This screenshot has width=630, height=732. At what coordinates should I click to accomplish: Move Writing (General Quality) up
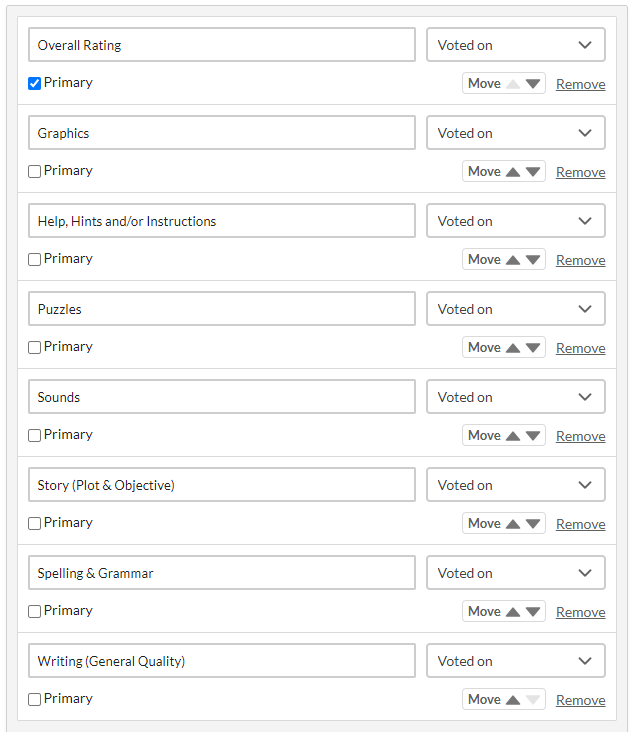click(x=513, y=700)
